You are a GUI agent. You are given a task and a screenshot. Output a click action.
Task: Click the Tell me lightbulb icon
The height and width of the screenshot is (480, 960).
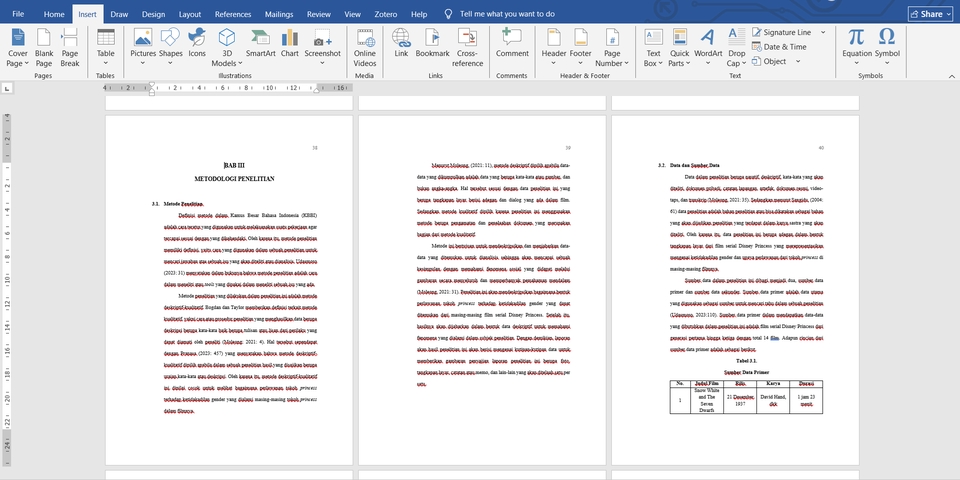click(x=449, y=13)
